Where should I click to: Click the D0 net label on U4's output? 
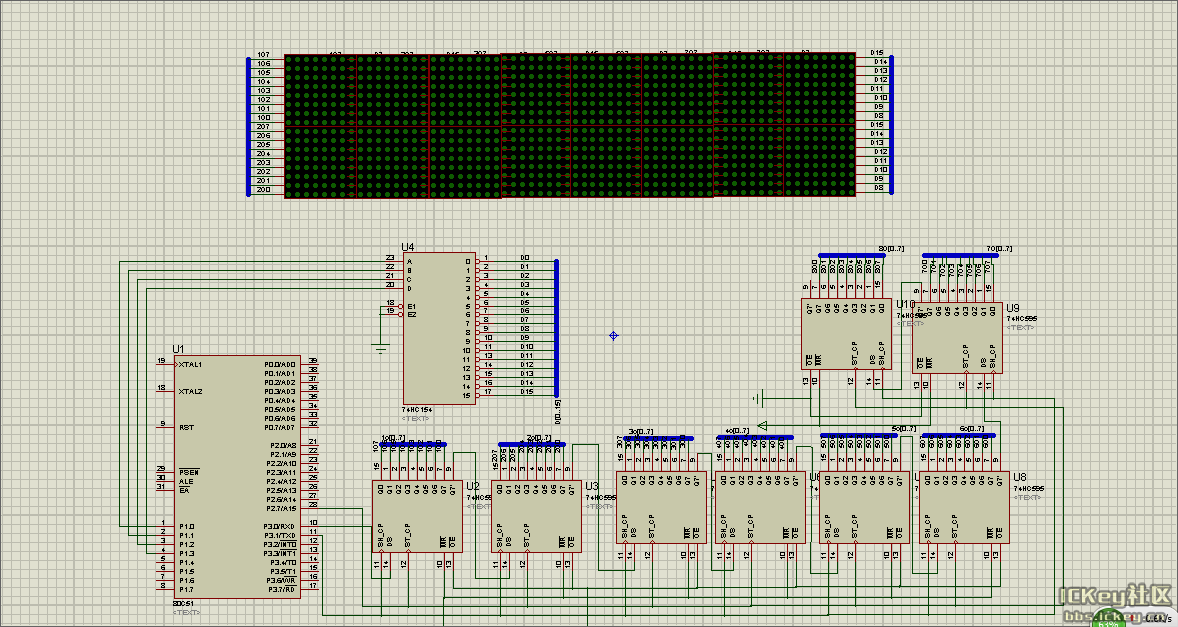tap(525, 258)
